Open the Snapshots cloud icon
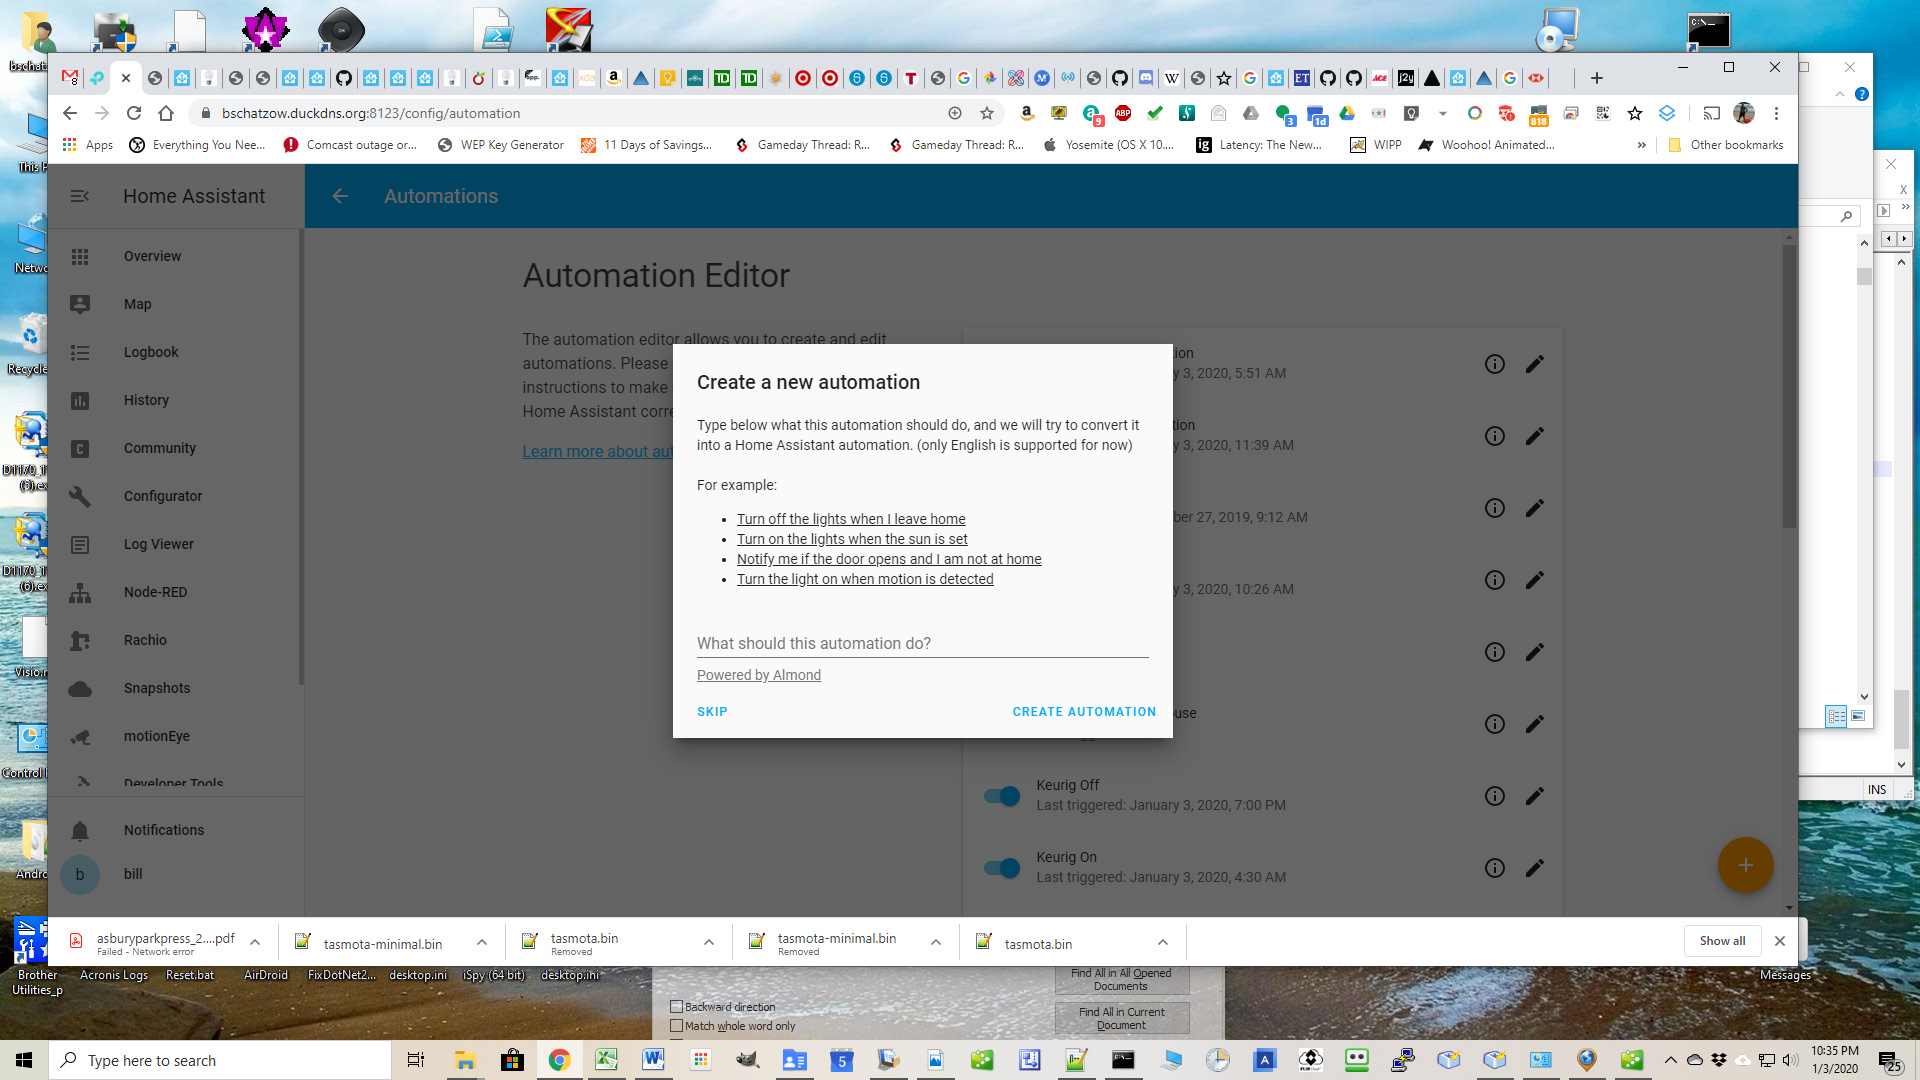Viewport: 1920px width, 1080px height. 80,689
